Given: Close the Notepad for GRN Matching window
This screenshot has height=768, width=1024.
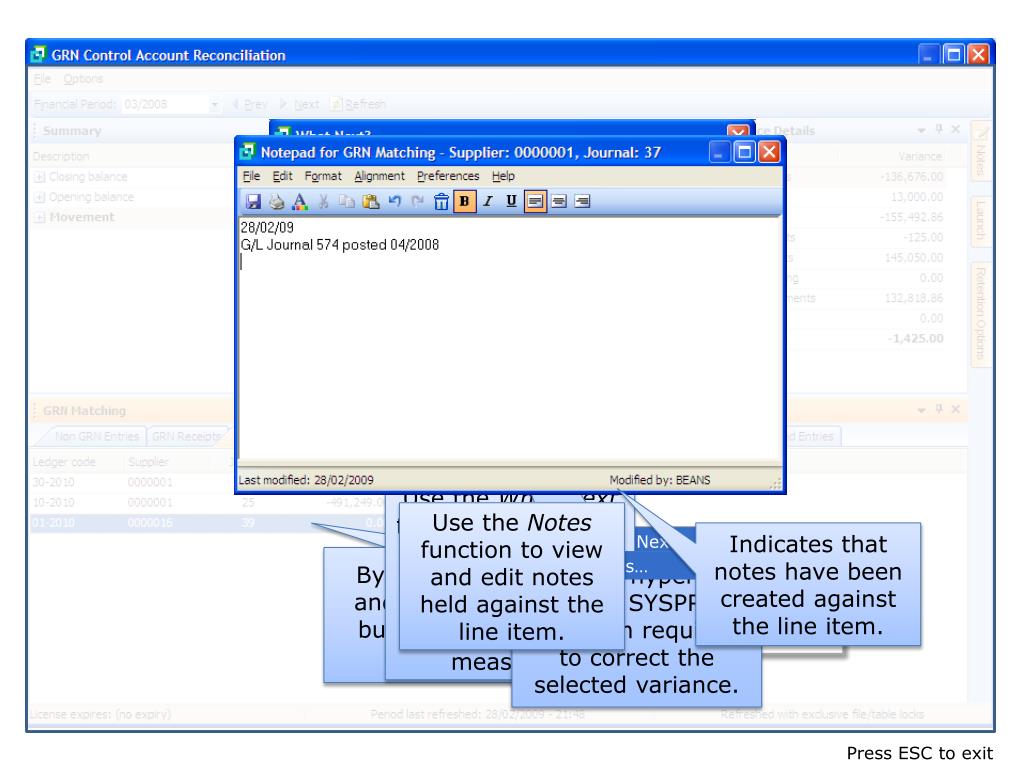Looking at the screenshot, I should (769, 152).
